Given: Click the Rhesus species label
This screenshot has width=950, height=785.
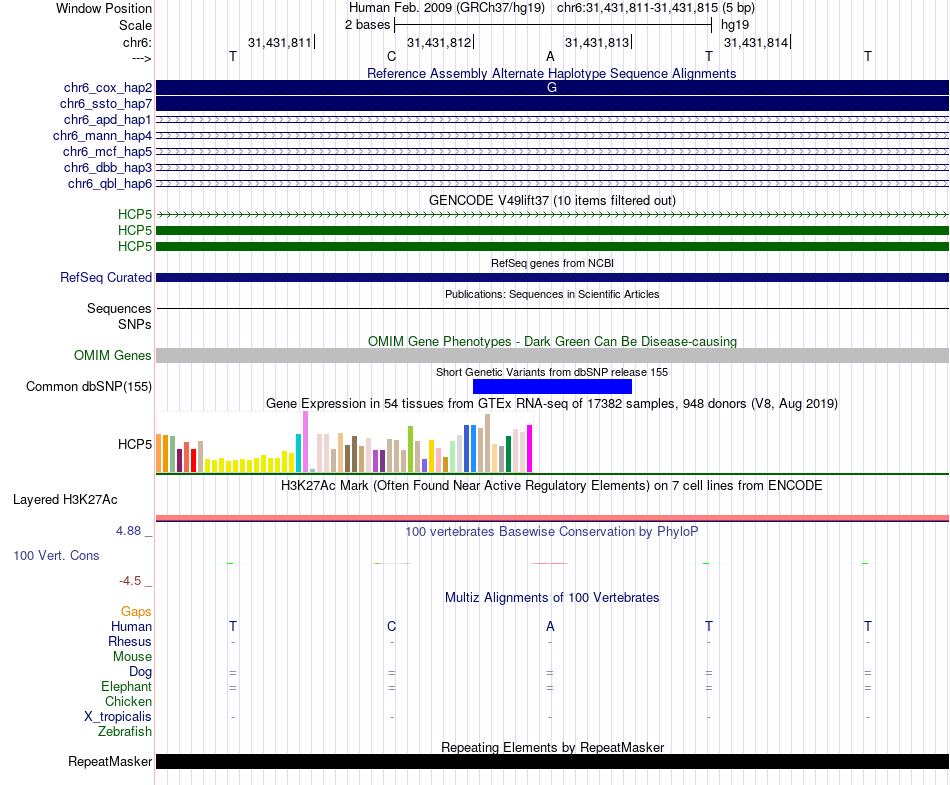Looking at the screenshot, I should point(130,641).
